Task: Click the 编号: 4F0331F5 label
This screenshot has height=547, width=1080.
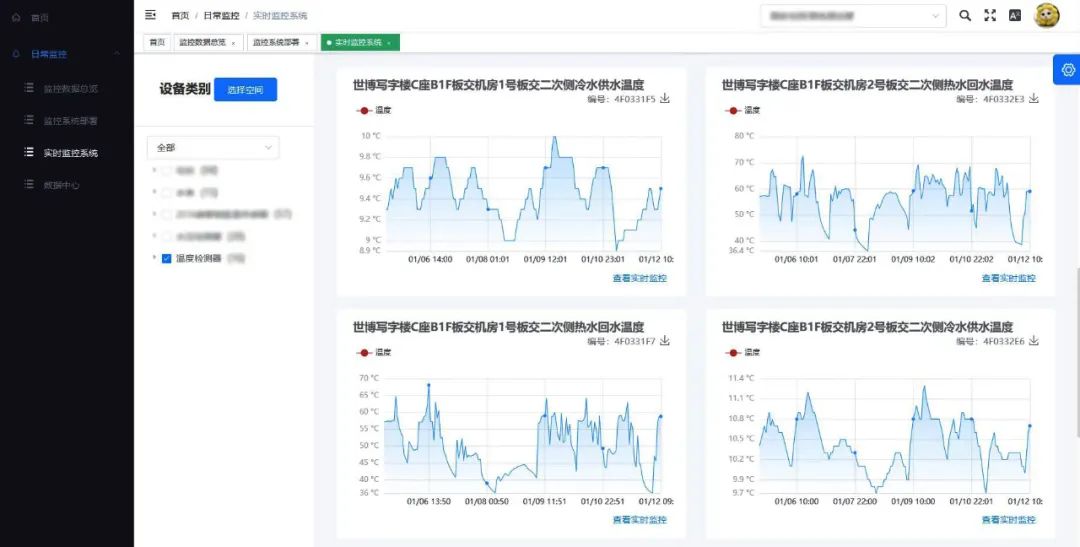Action: 621,99
